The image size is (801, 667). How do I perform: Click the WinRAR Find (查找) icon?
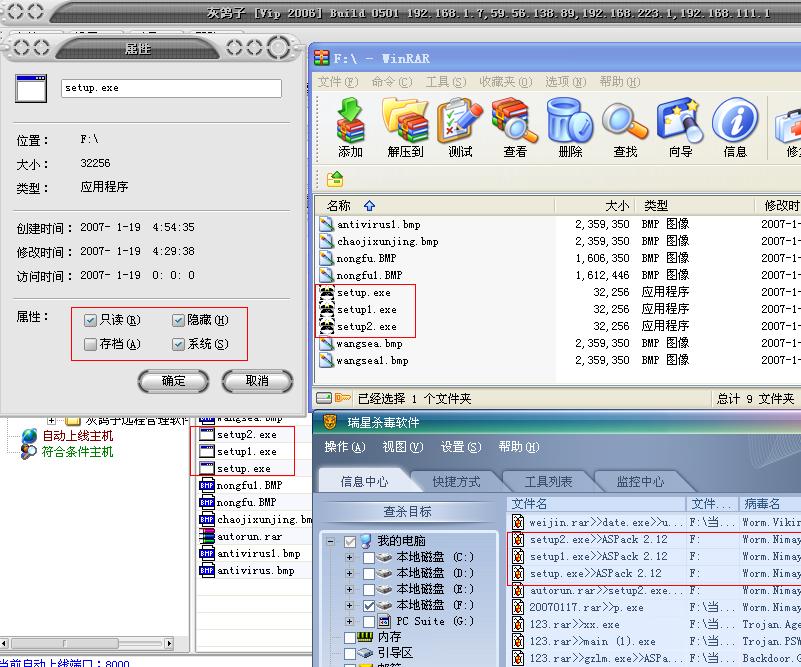[625, 122]
